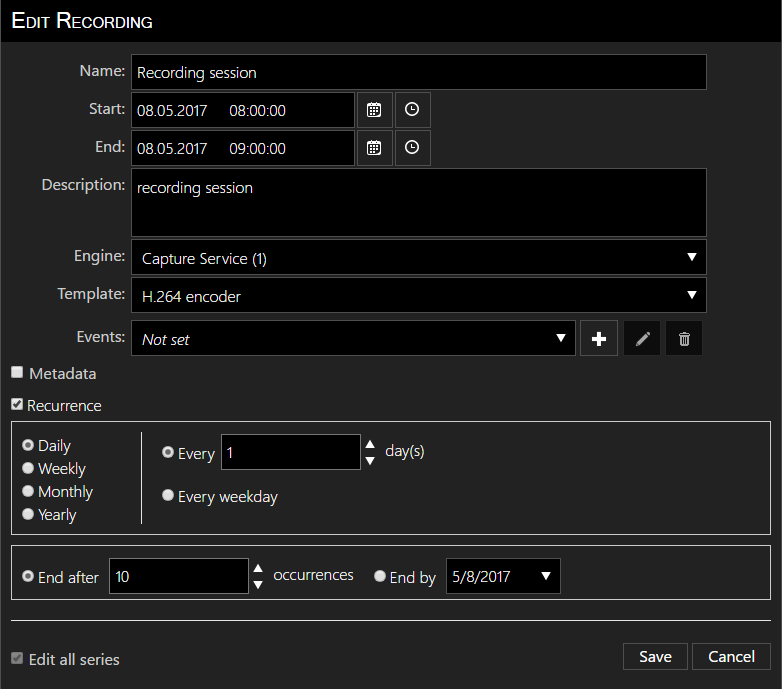Enable the Metadata checkbox

pos(17,372)
